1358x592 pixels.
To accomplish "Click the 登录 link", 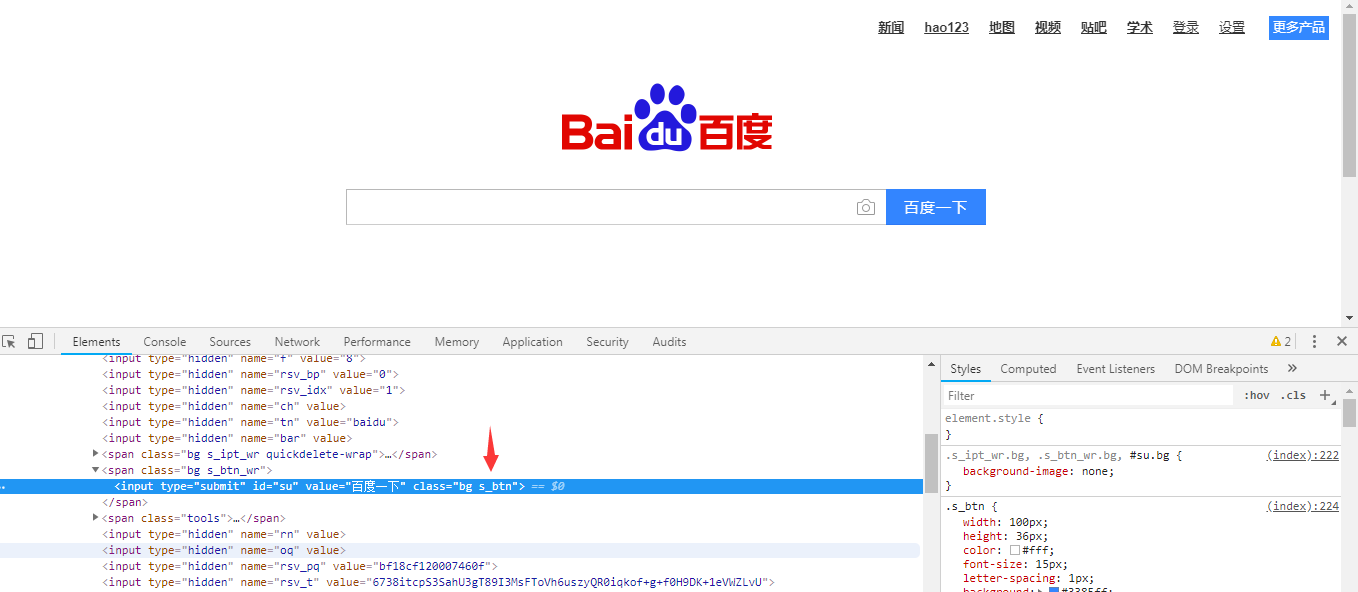I will (x=1186, y=27).
